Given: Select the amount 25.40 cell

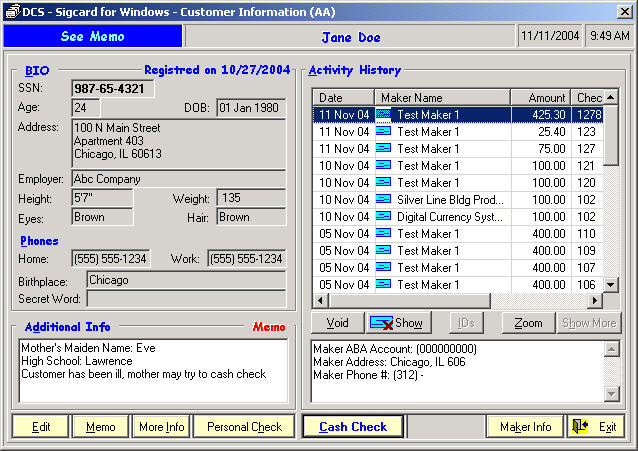Looking at the screenshot, I should click(x=541, y=131).
